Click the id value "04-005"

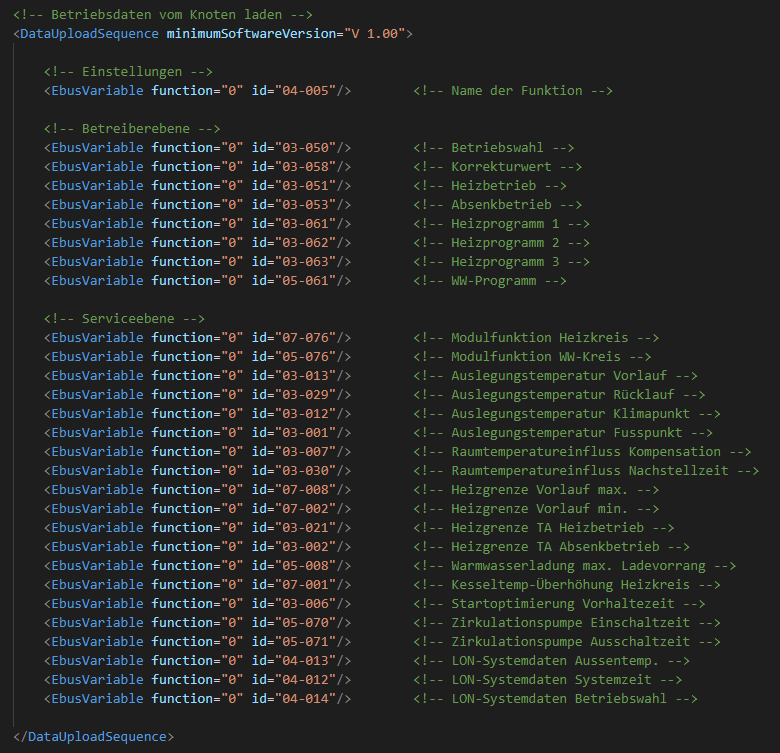point(305,91)
